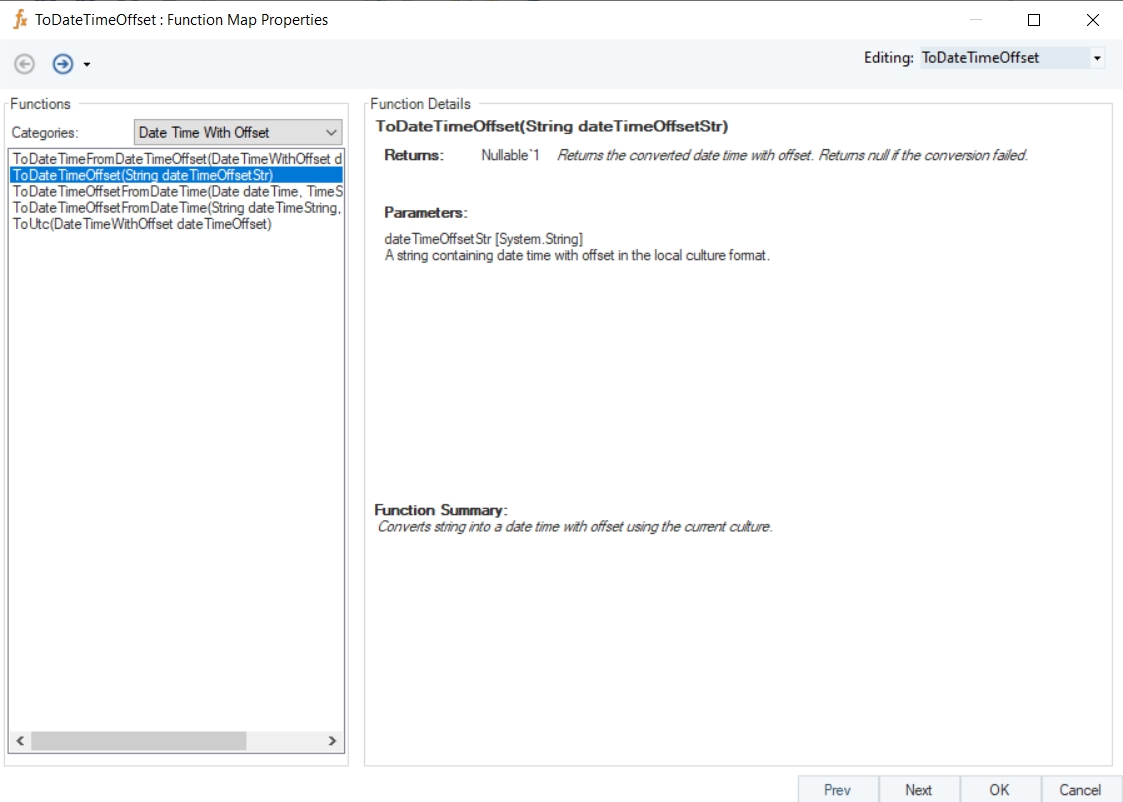Select ToDateTimeFromDateTimeOffset function in list

[177, 158]
